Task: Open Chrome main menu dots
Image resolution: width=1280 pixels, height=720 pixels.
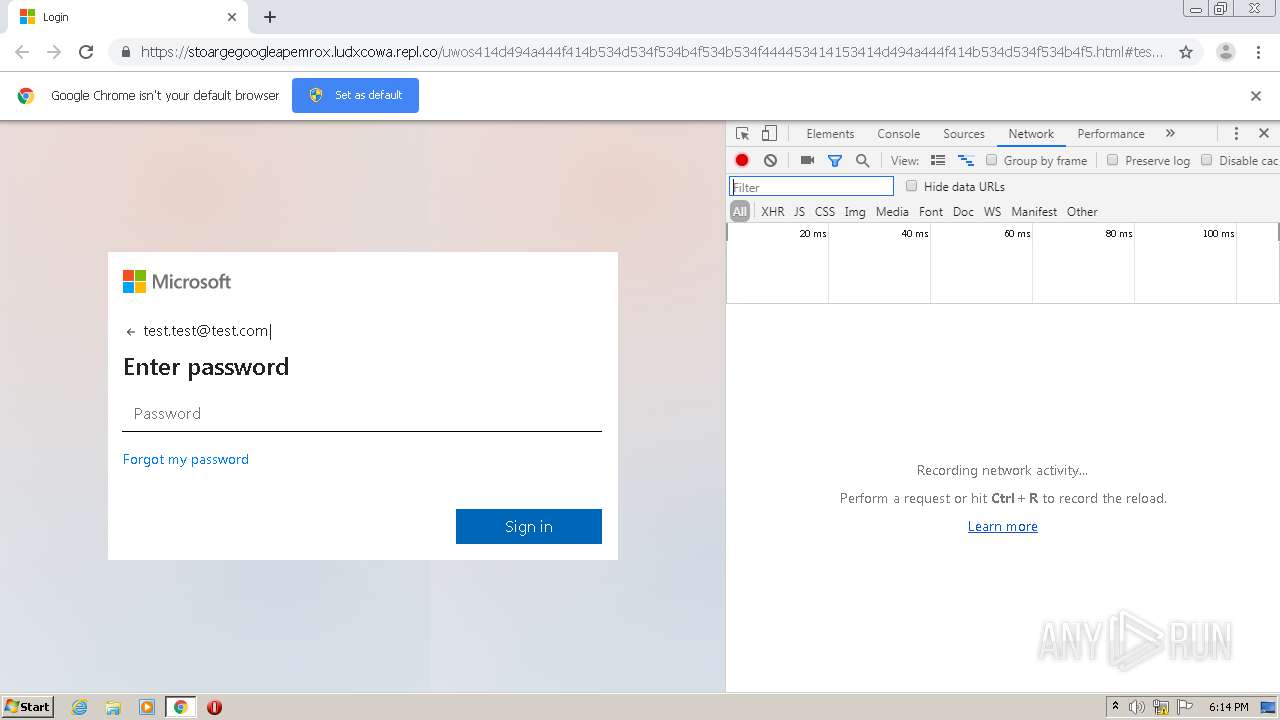Action: [x=1258, y=52]
